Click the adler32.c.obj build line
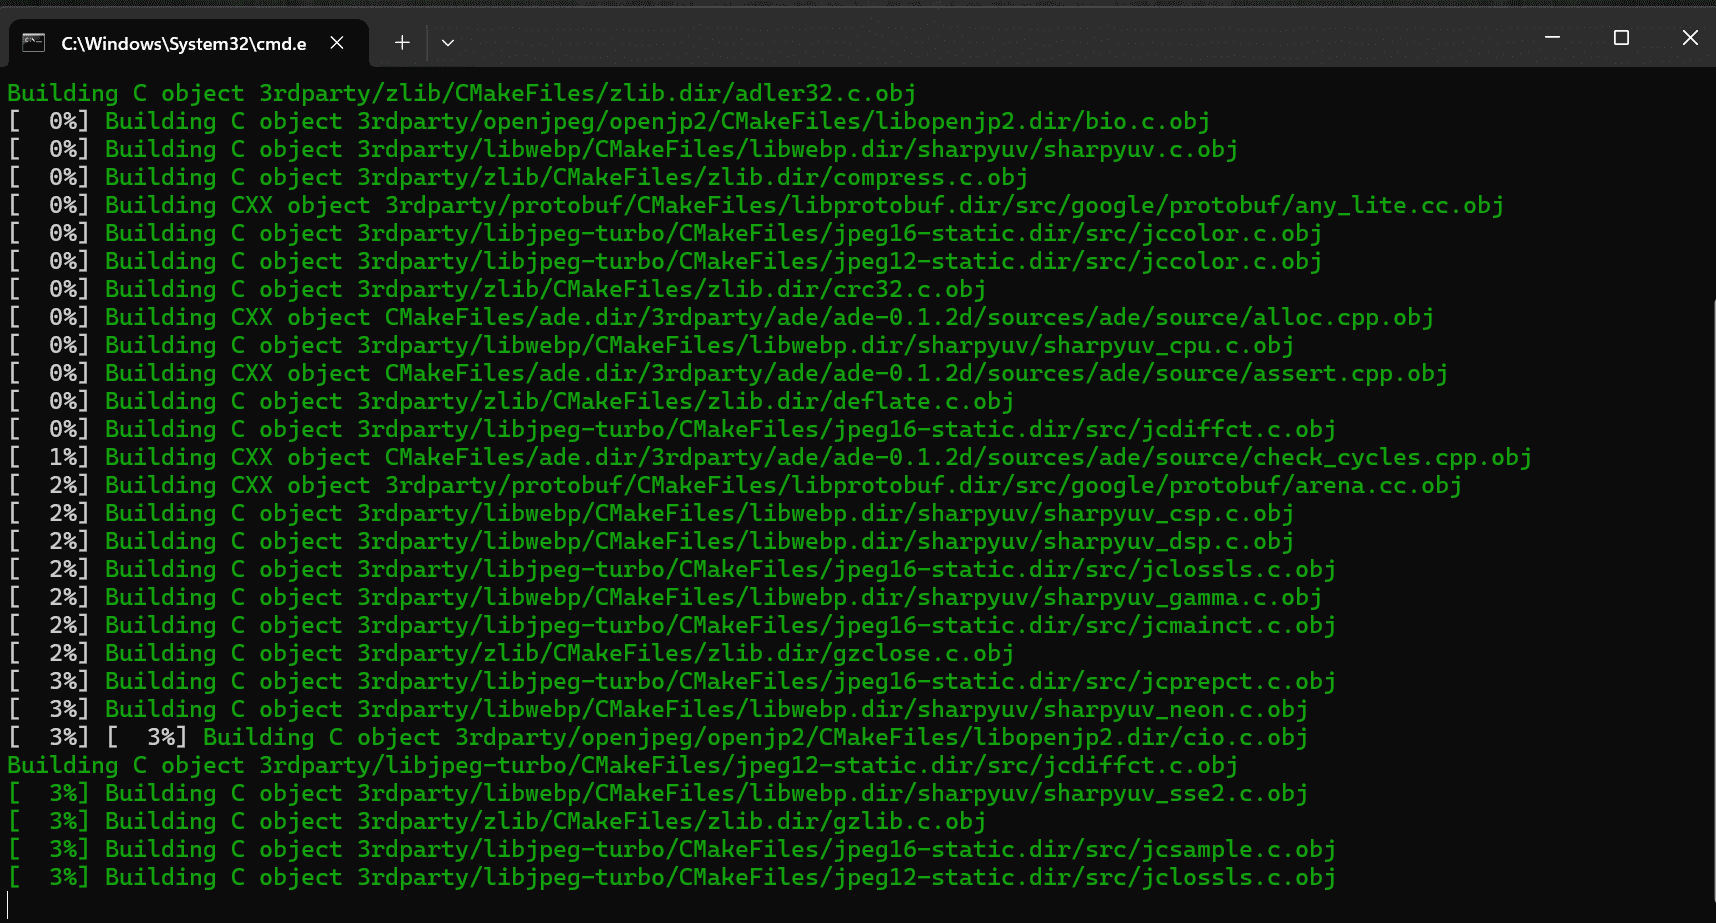The image size is (1716, 923). [x=461, y=93]
